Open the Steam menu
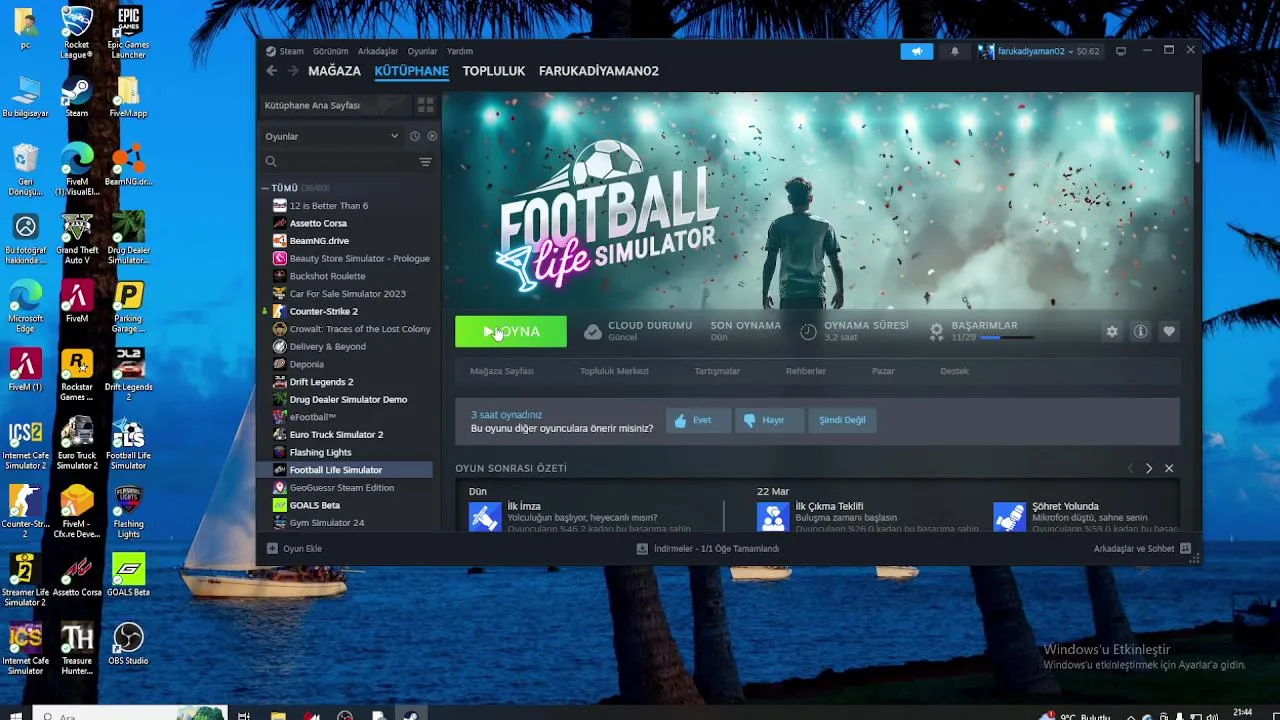Viewport: 1280px width, 720px height. tap(285, 51)
